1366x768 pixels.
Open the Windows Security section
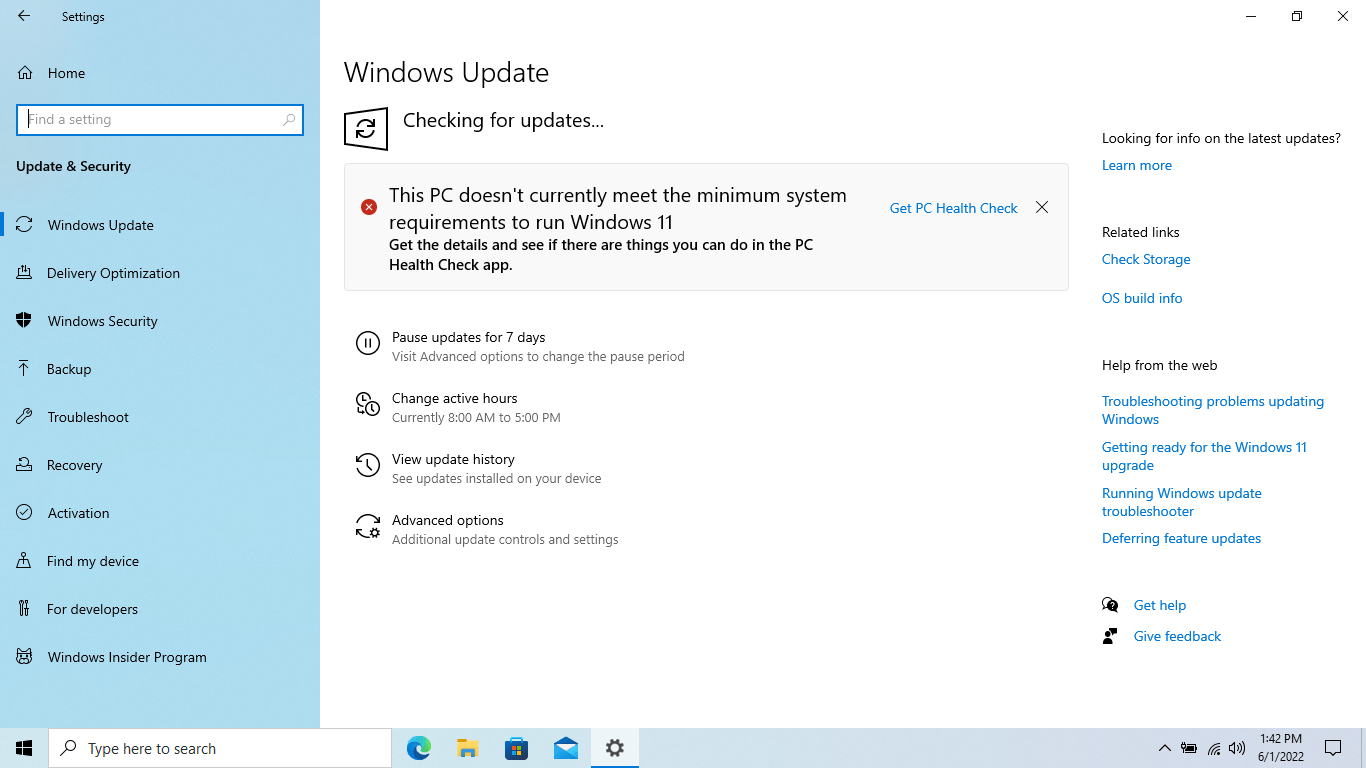tap(102, 321)
